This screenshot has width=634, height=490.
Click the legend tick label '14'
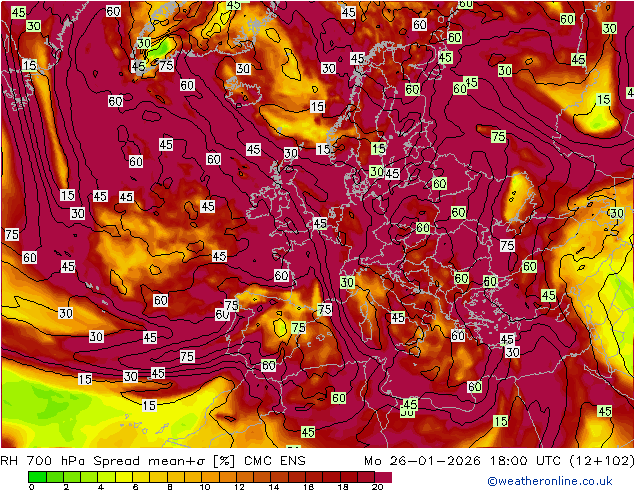(x=274, y=487)
